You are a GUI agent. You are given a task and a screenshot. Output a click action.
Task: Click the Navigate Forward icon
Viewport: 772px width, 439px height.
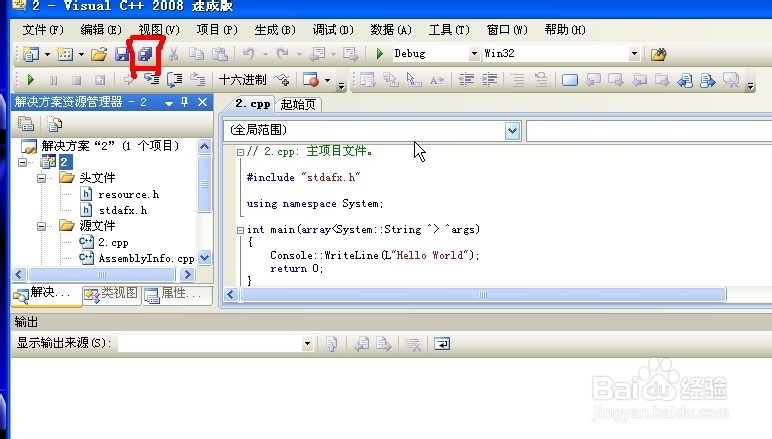point(351,54)
